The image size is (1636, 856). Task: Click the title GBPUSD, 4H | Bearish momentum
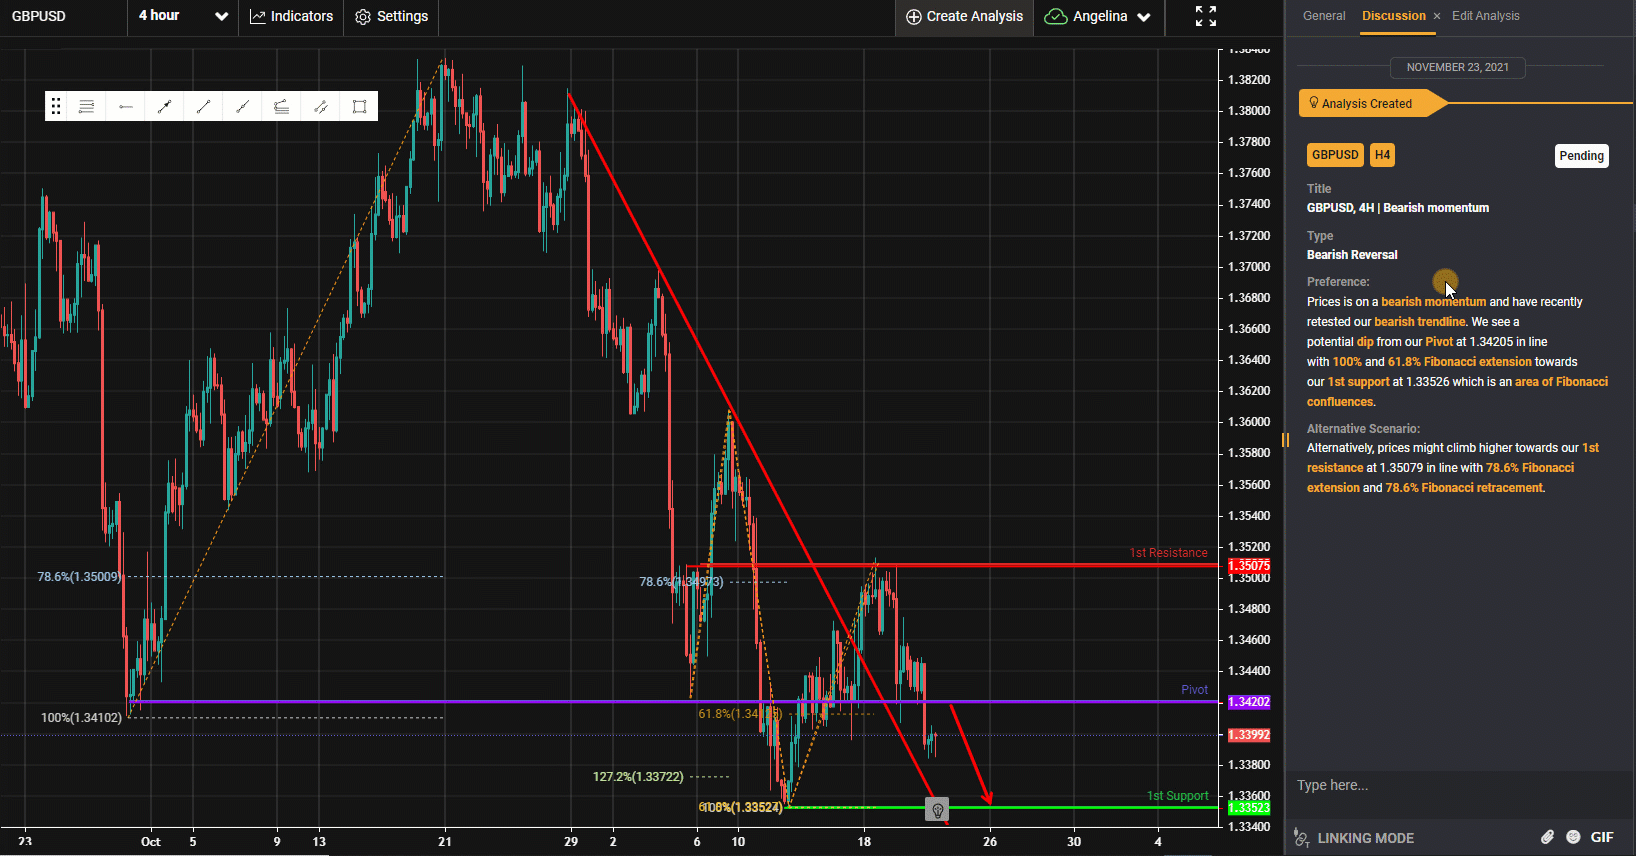1398,208
